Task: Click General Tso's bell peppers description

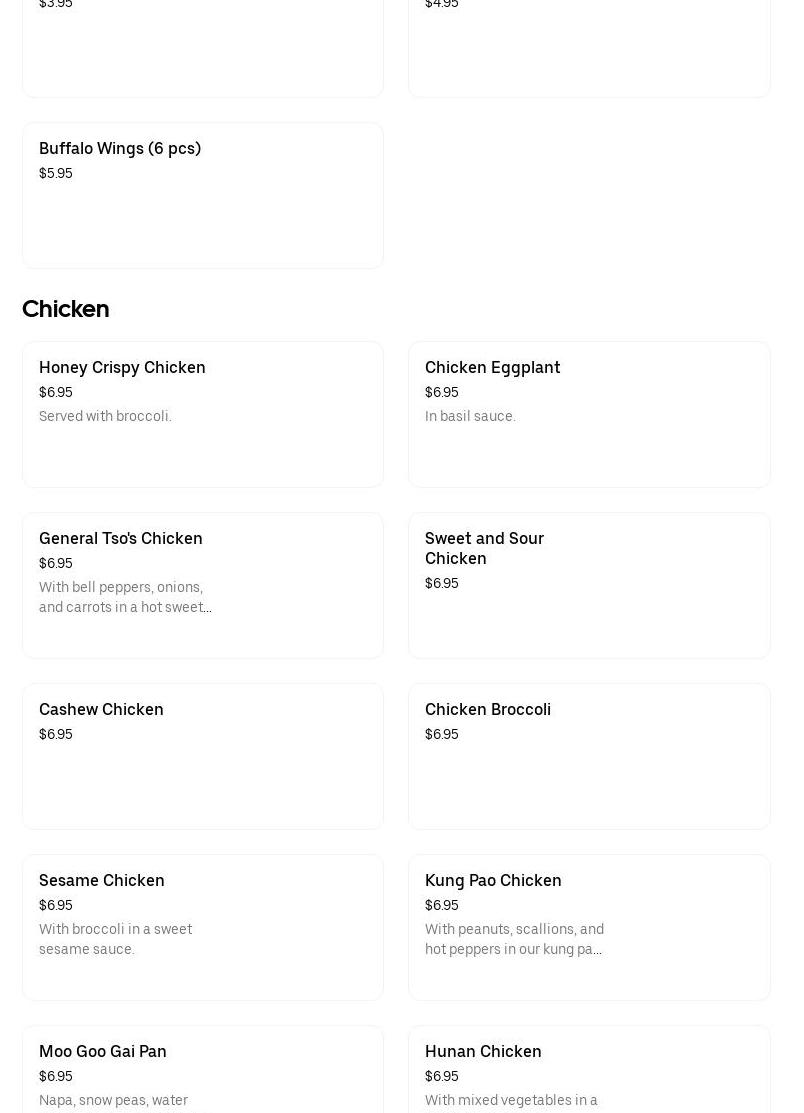Action: (x=125, y=597)
